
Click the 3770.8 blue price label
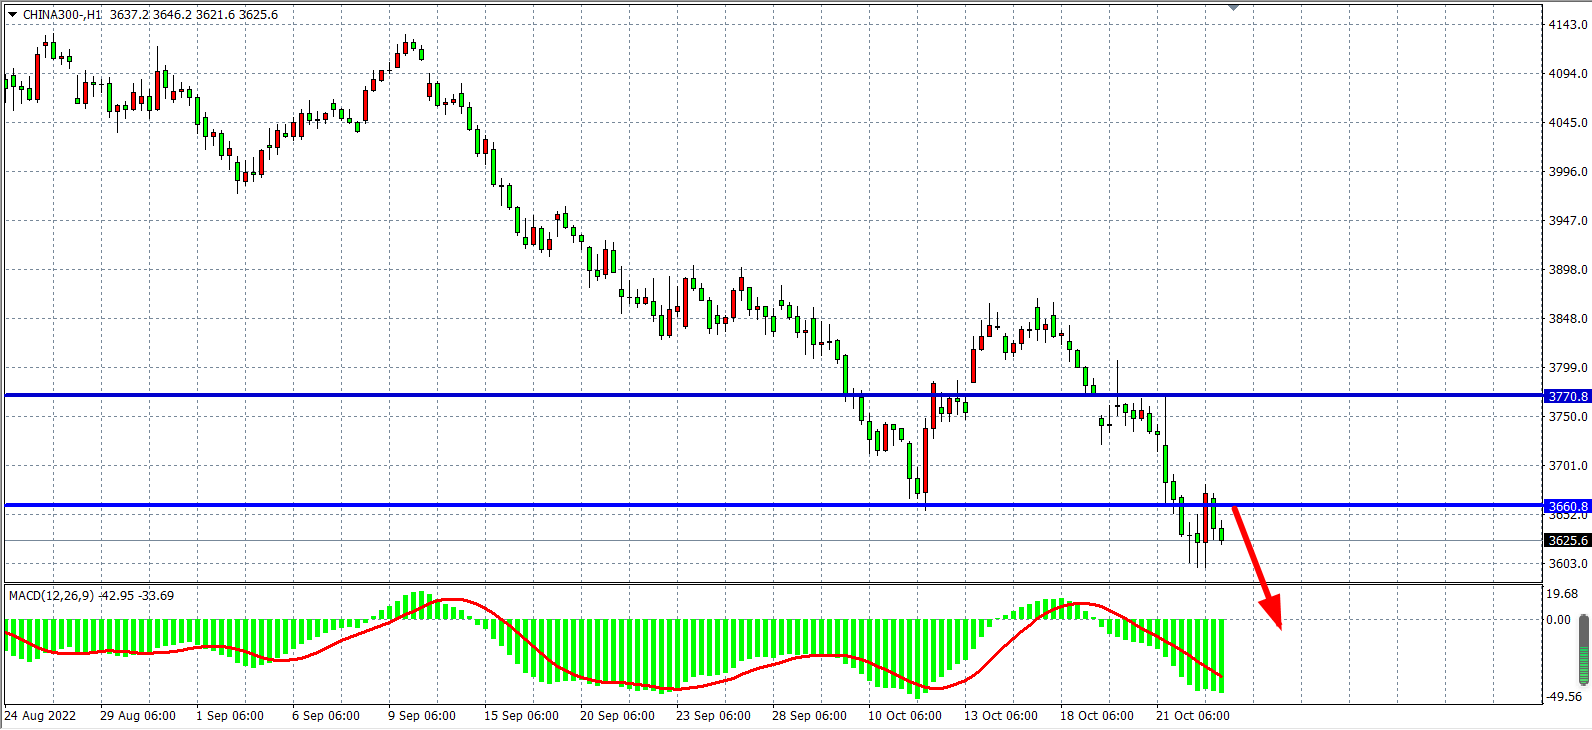[1567, 396]
